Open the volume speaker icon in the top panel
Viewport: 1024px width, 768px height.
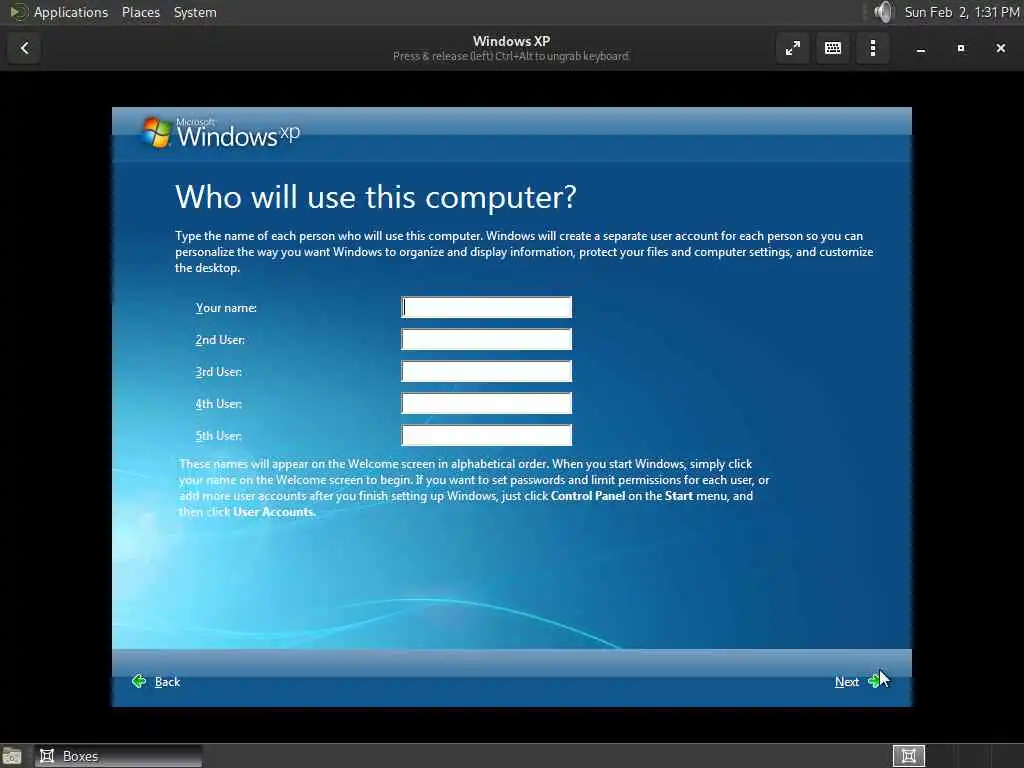(883, 12)
